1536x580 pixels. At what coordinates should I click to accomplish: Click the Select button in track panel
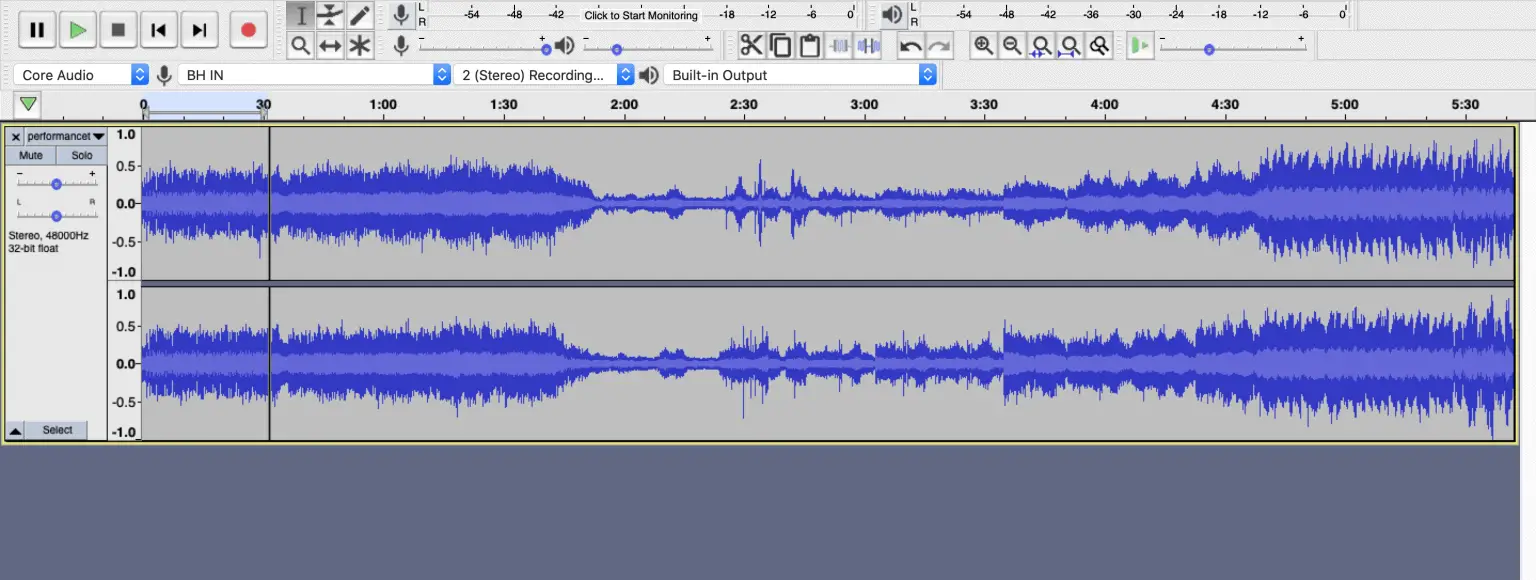[x=57, y=429]
